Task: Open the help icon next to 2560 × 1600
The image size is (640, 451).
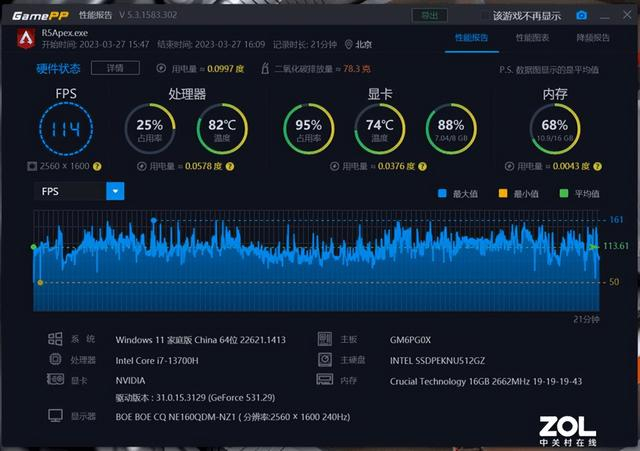Action: 97,167
